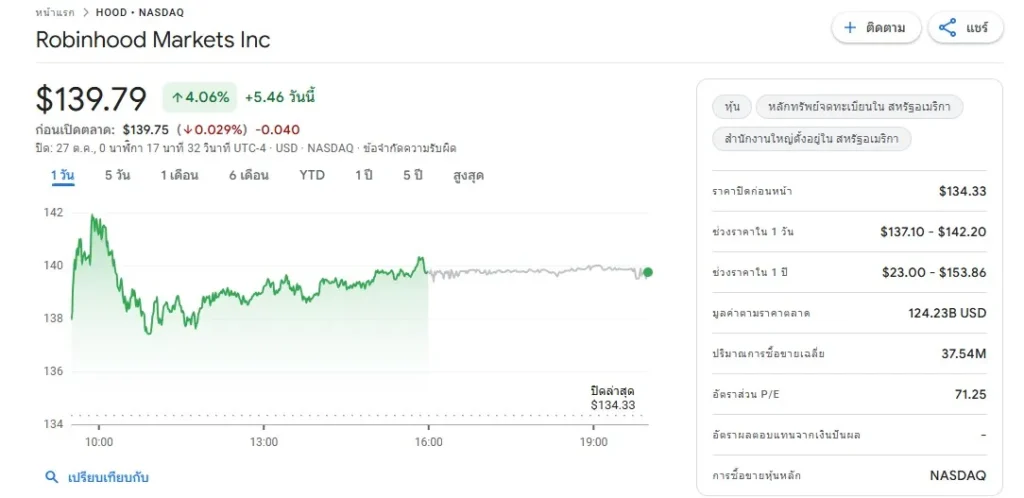Click the $137.10 - $142.20 day range
Screen dimensions: 1024x498
933,232
